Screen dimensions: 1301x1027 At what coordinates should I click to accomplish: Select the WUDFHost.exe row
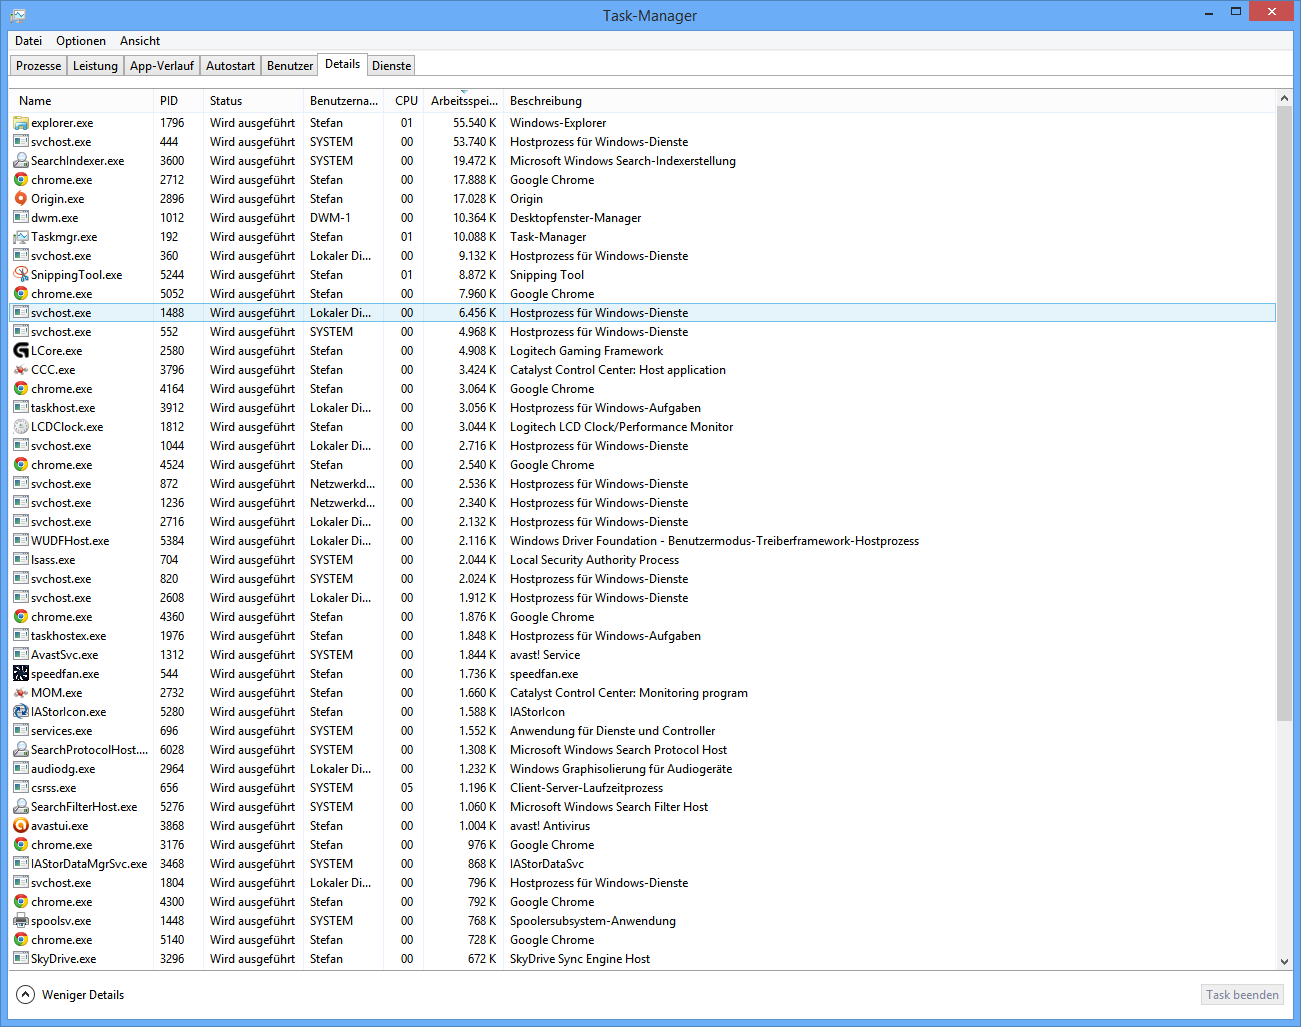pos(643,541)
